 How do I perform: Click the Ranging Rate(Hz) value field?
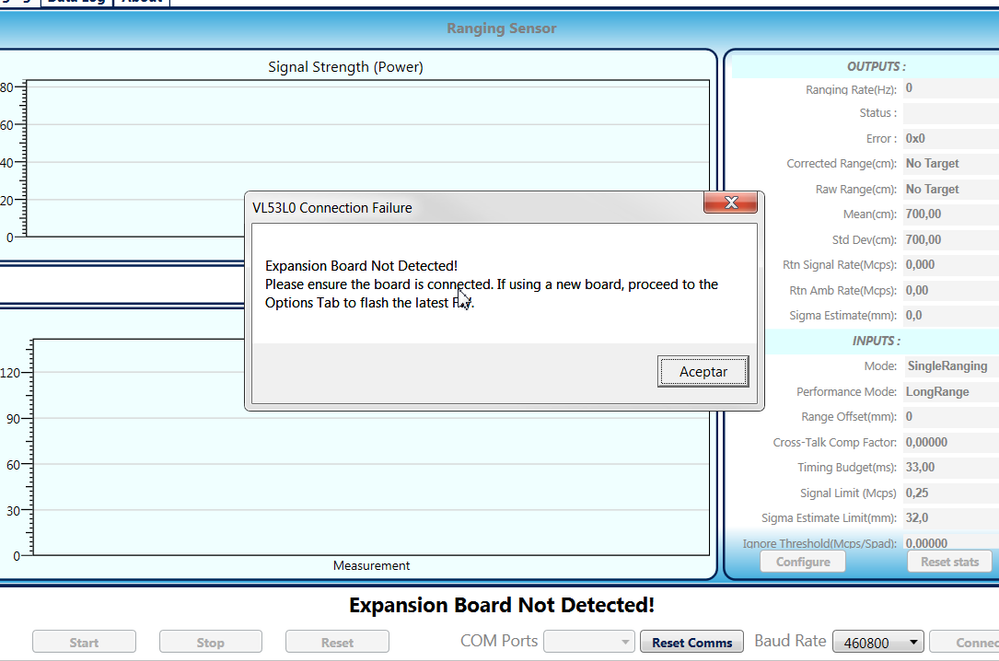coord(951,88)
